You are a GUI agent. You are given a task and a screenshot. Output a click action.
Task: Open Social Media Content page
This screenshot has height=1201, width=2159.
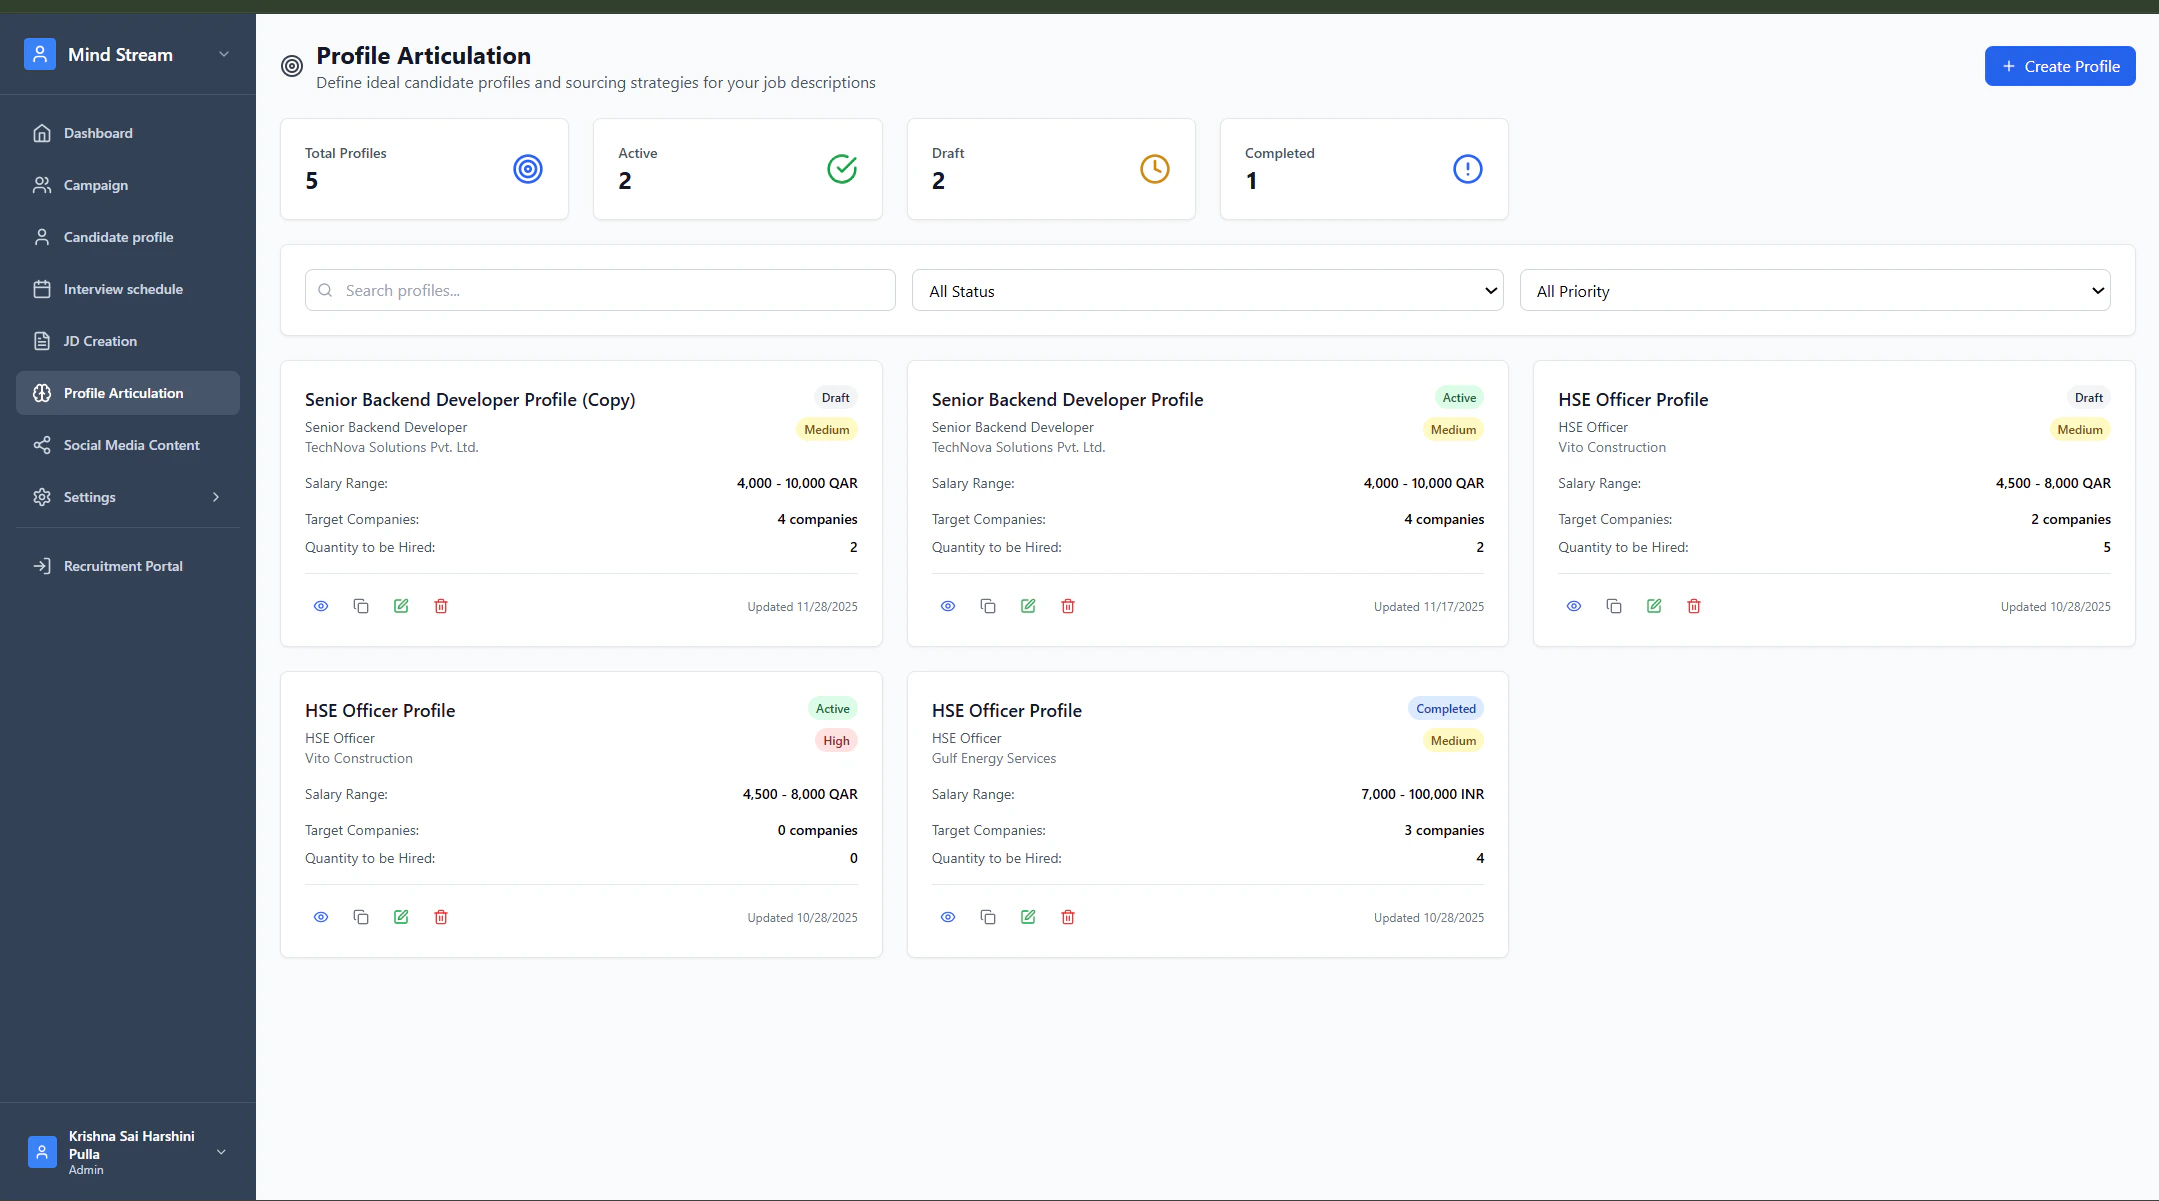[131, 445]
